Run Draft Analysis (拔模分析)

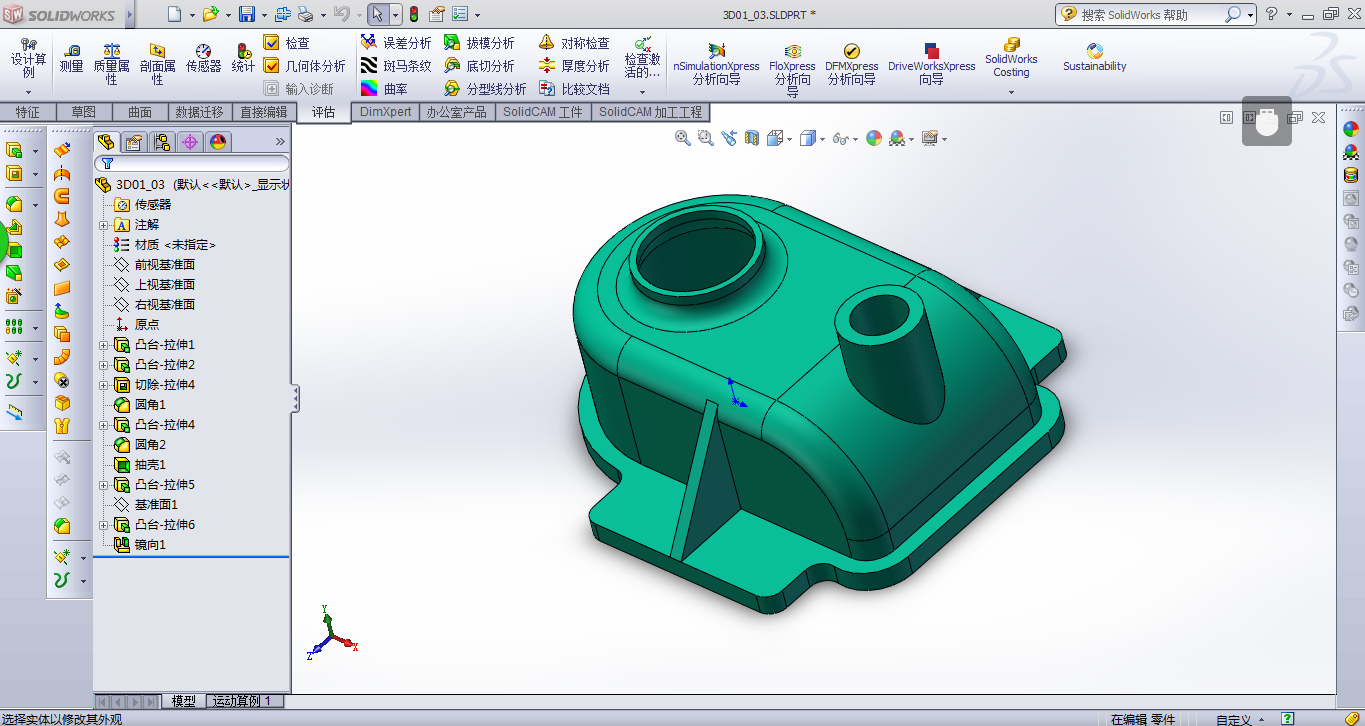tap(479, 43)
